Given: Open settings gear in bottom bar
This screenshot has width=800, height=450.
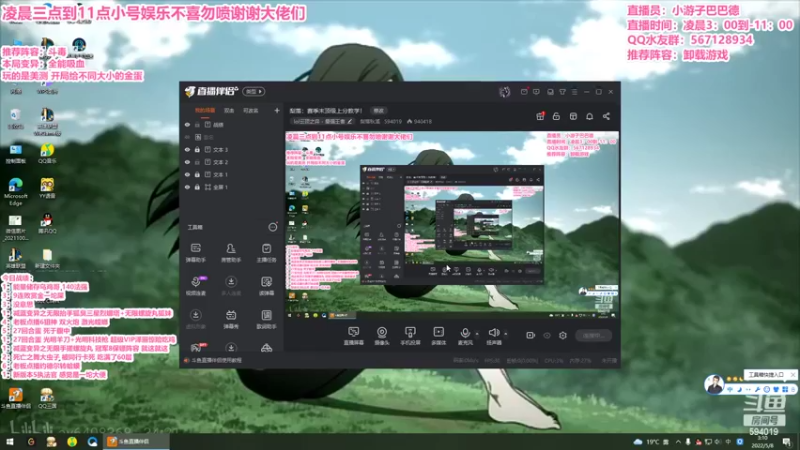Looking at the screenshot, I should tap(563, 335).
